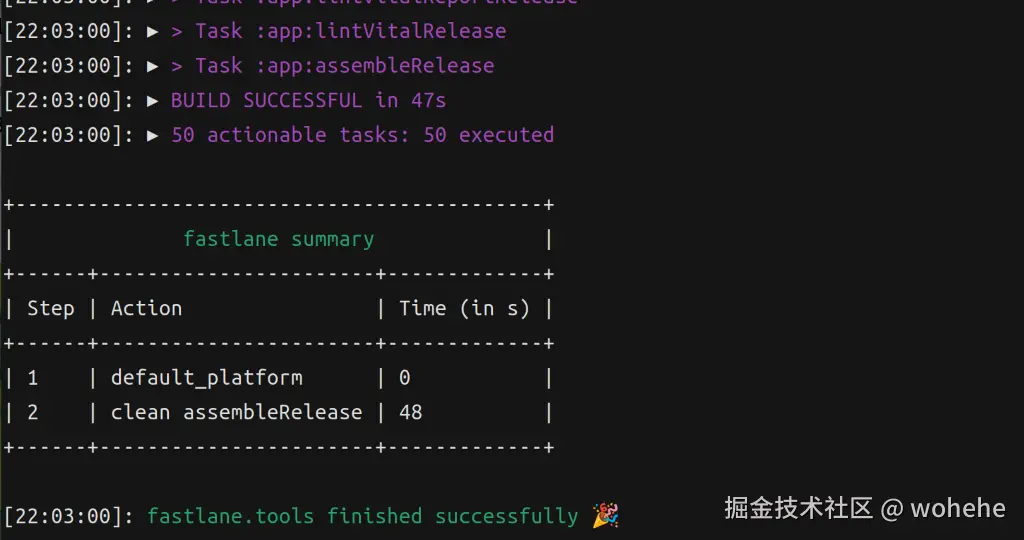Select the BUILD SUCCESSFUL in 47s text

pyautogui.click(x=308, y=100)
